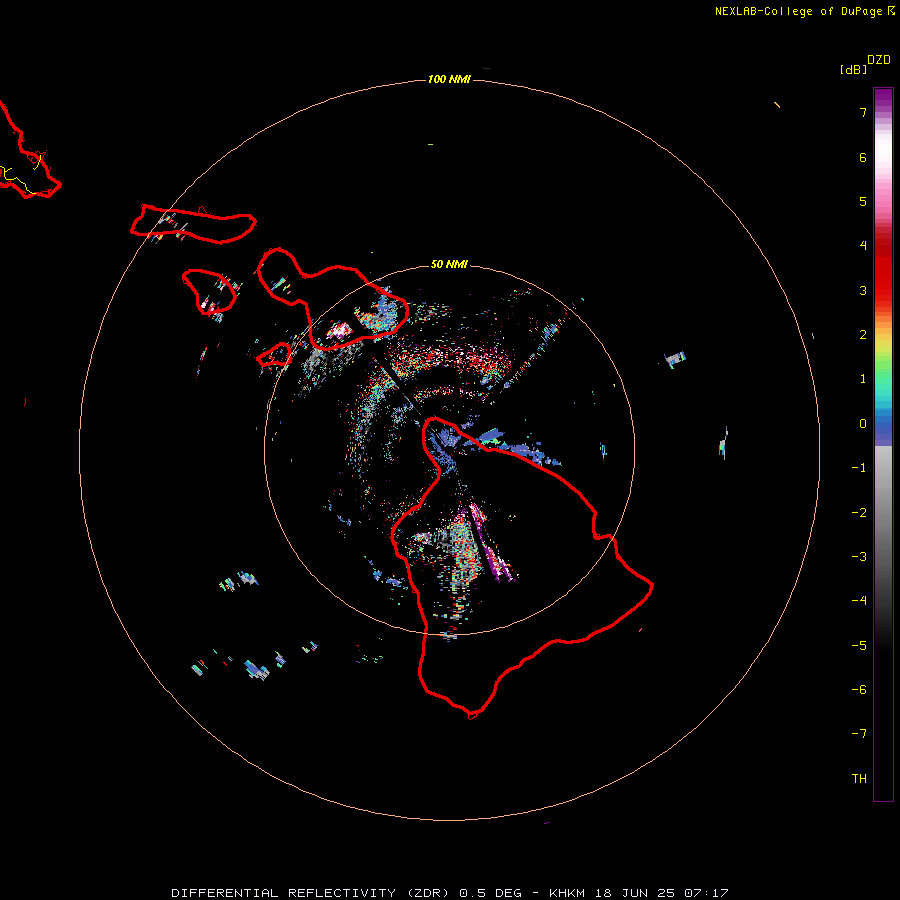Click the colorbar value 1 label

click(x=863, y=379)
